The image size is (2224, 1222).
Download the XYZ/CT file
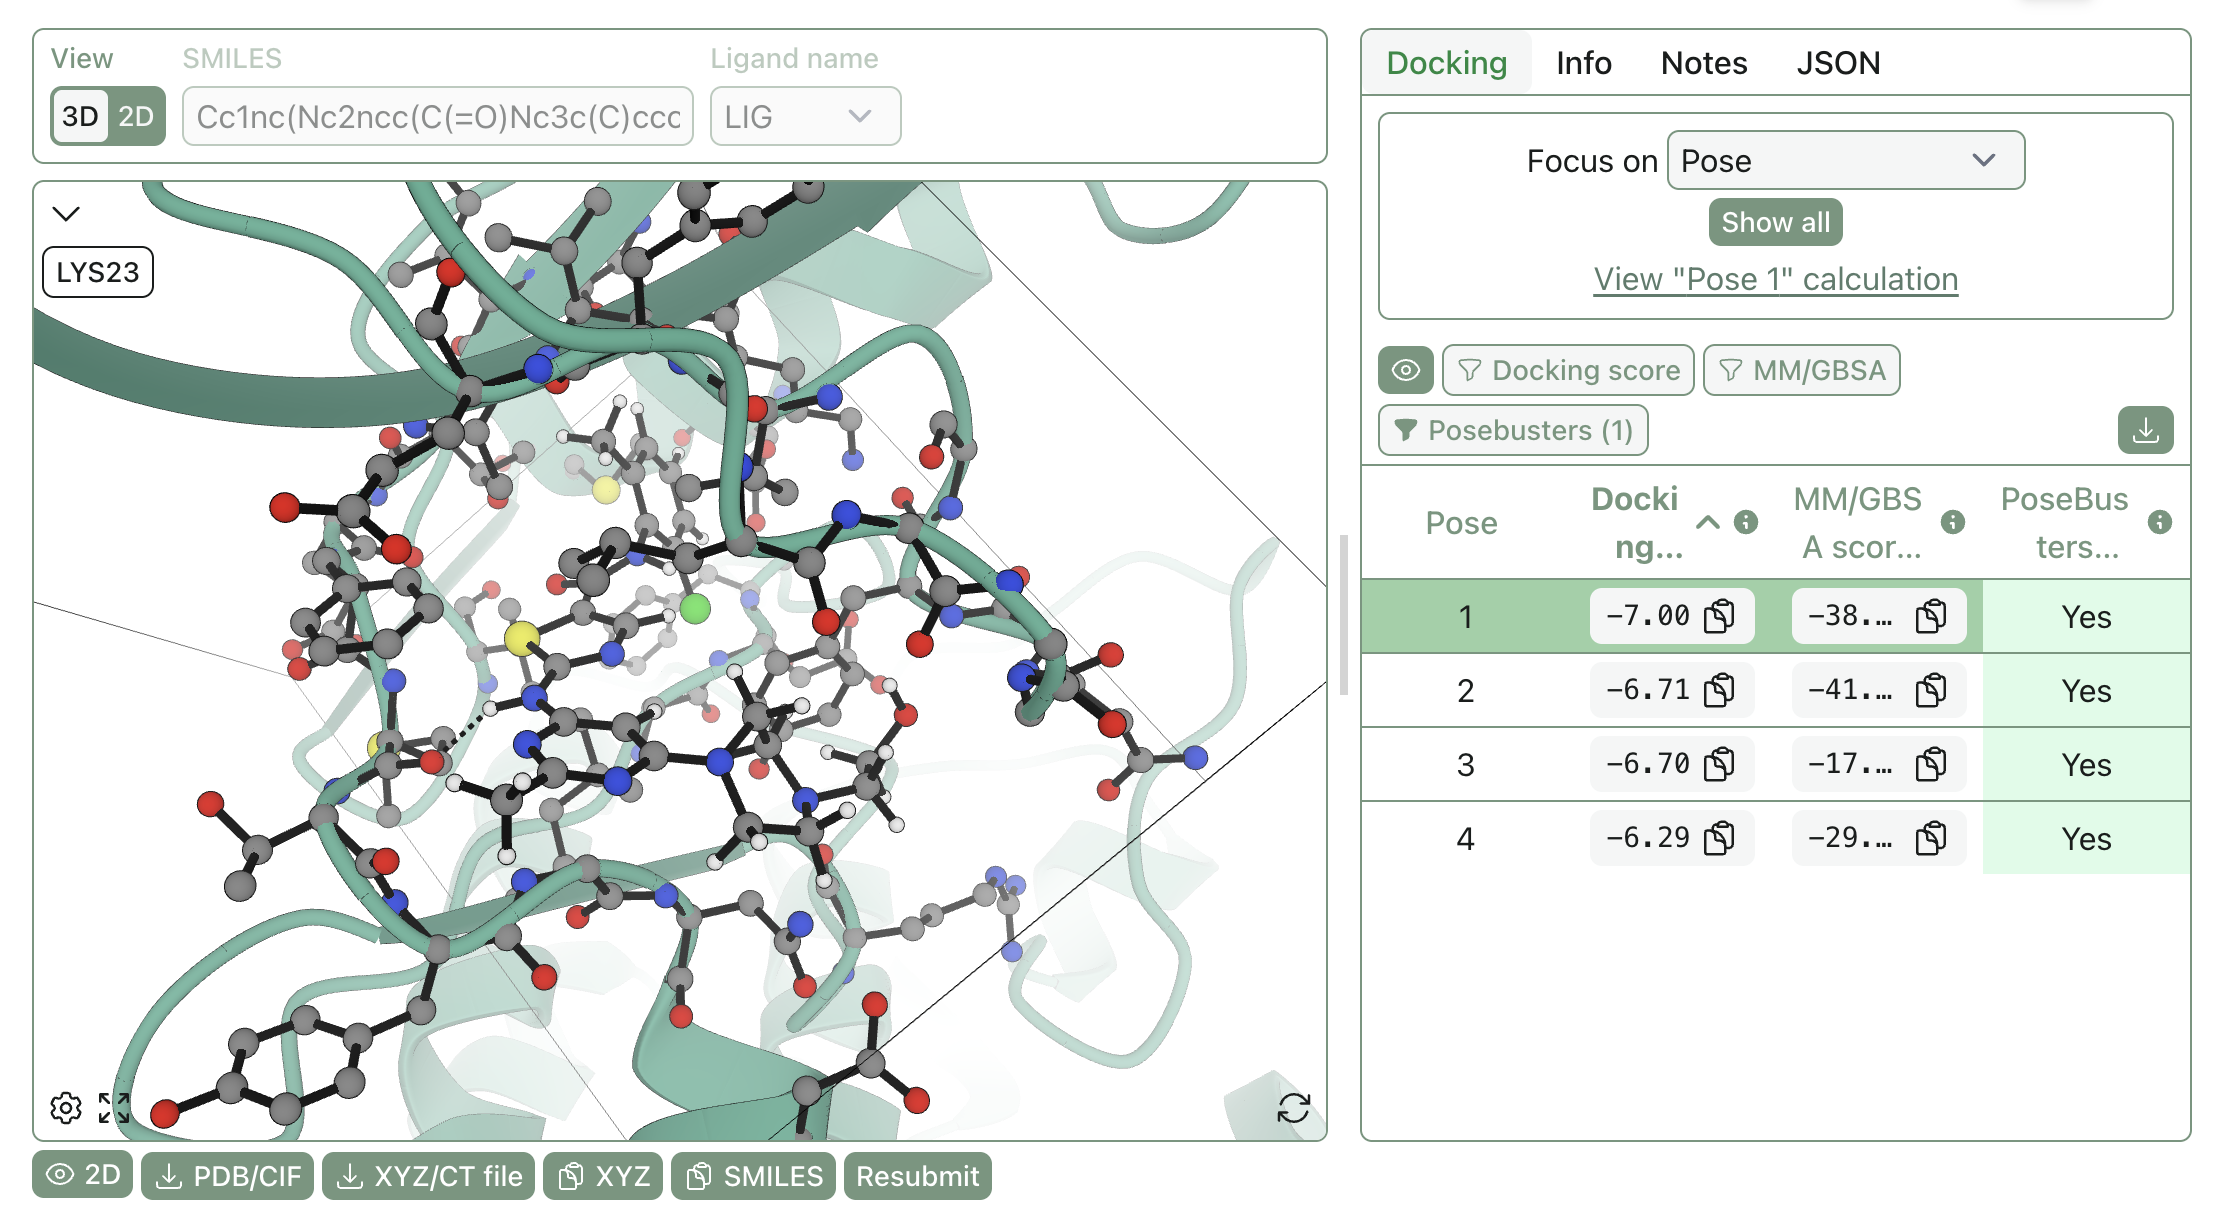click(x=429, y=1176)
